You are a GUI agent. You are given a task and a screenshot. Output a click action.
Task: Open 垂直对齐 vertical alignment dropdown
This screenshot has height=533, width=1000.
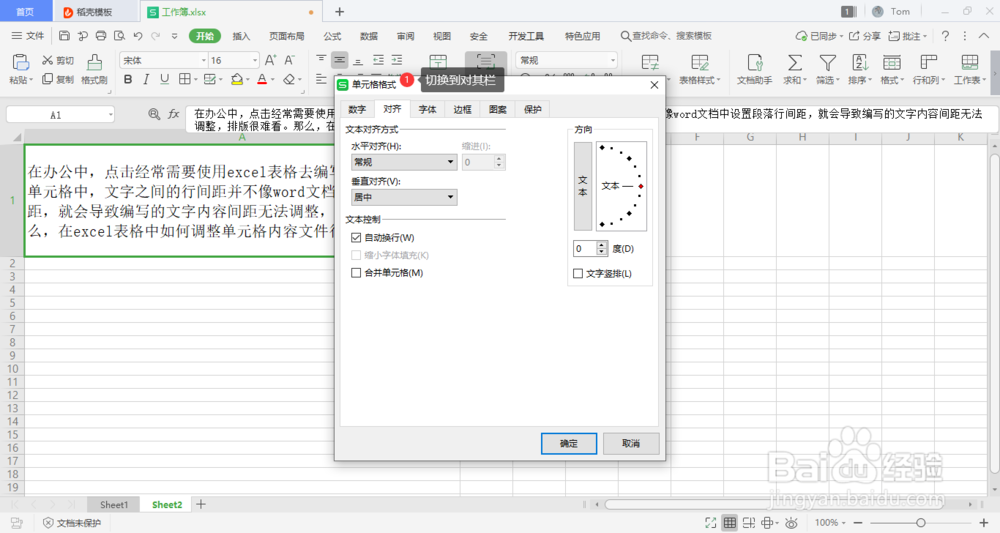[x=404, y=197]
